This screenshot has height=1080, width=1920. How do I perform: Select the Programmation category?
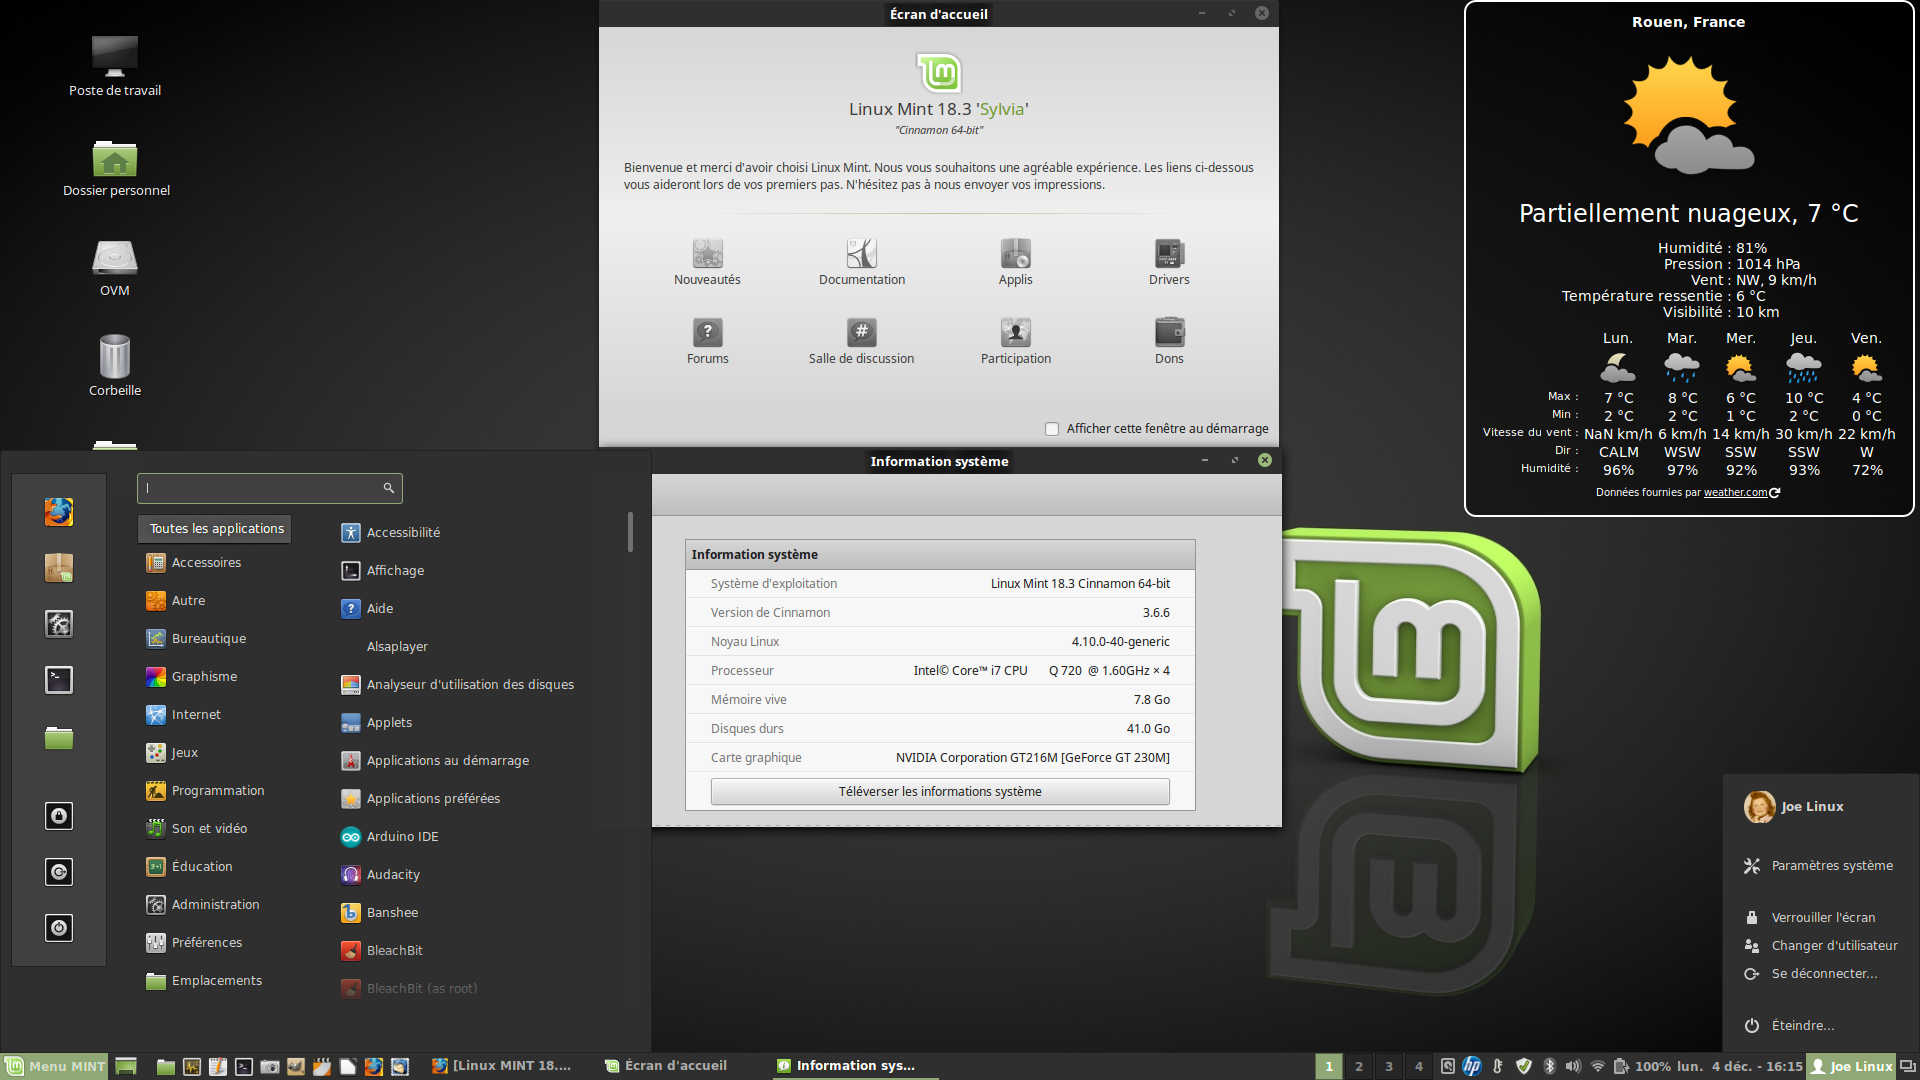point(205,791)
